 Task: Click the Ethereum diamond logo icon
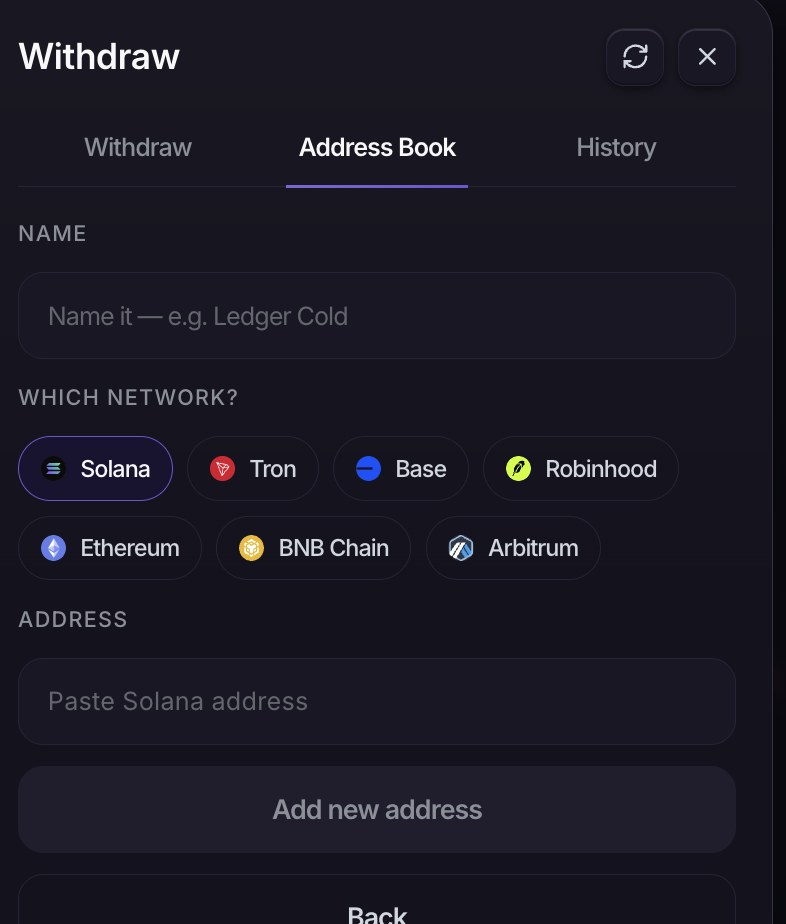click(x=54, y=548)
